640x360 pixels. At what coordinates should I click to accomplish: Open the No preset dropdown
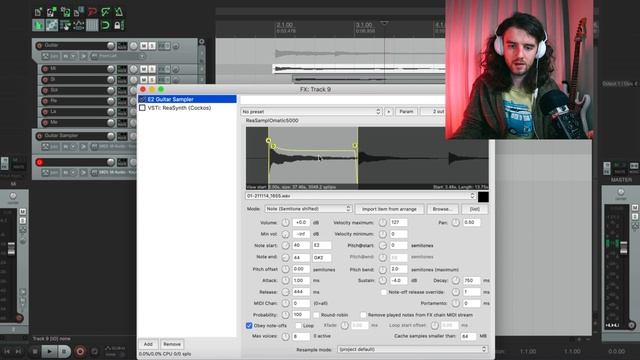[x=311, y=111]
